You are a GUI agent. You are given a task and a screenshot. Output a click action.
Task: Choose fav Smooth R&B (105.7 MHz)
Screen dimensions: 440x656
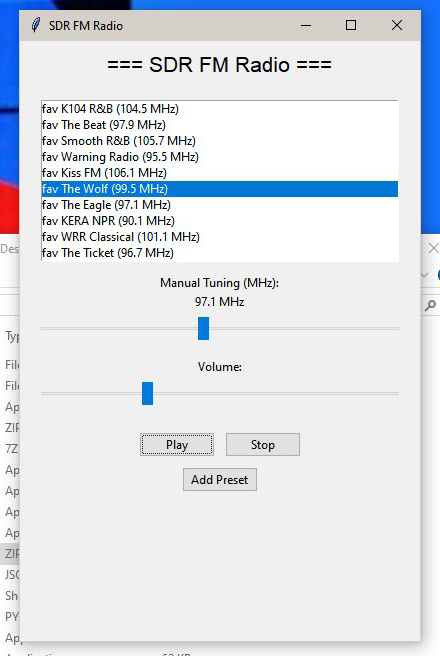pos(220,141)
